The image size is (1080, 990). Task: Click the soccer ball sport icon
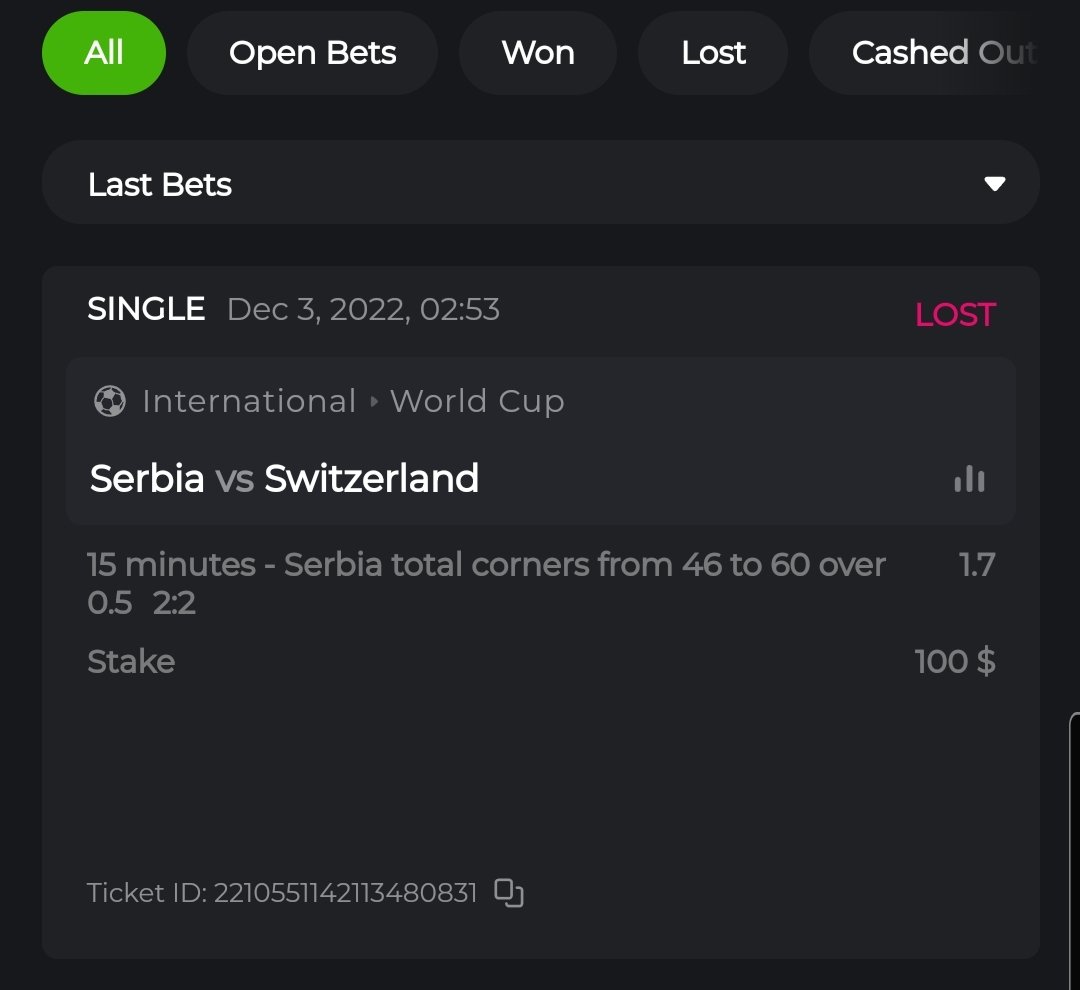pos(110,402)
